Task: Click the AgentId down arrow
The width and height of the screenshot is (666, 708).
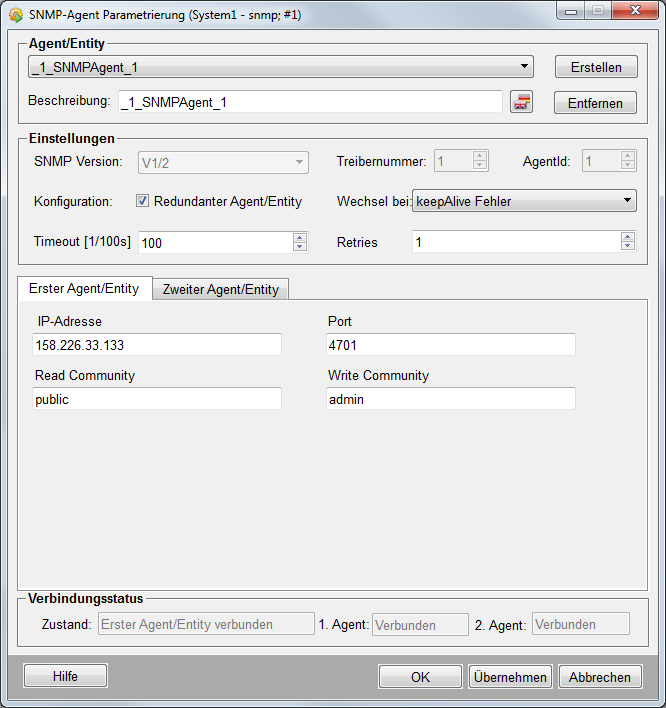Action: pyautogui.click(x=628, y=165)
